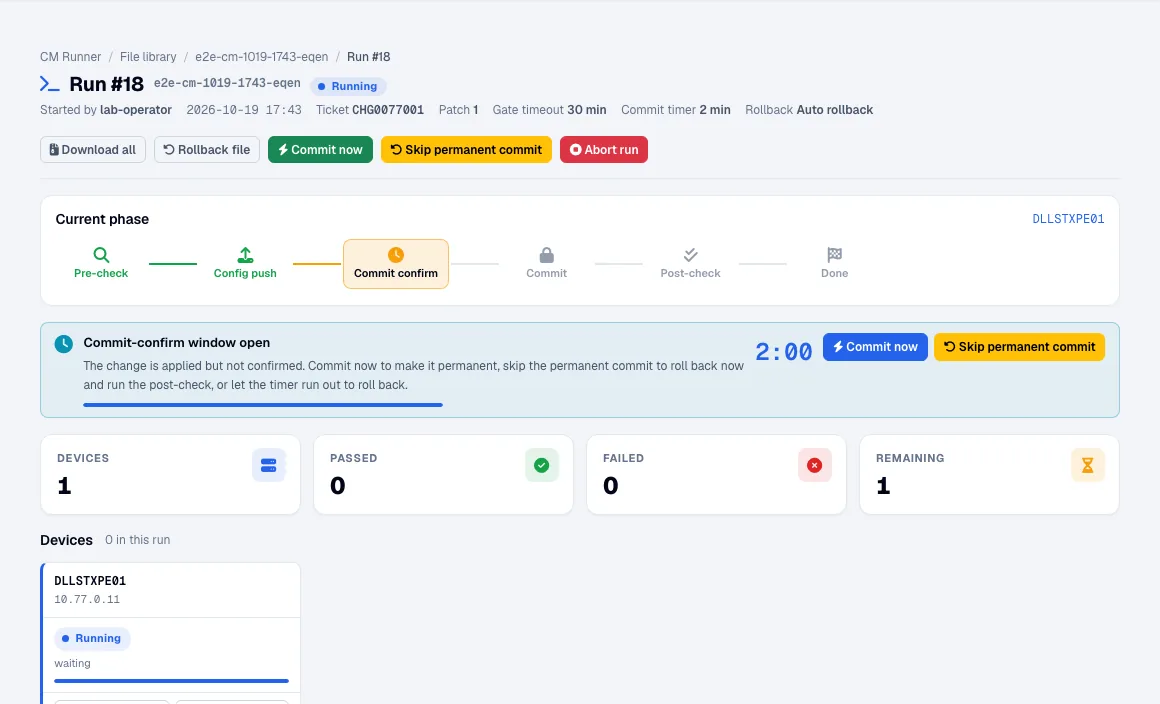This screenshot has width=1160, height=704.
Task: Click the DLLSTXPE01 device card title
Action: pyautogui.click(x=90, y=581)
